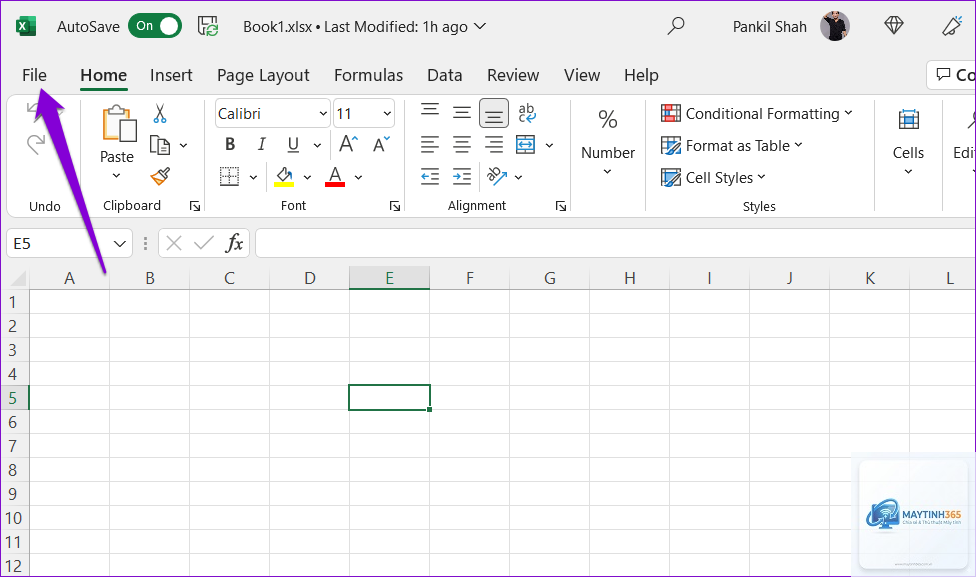Open the Clipboard dialog launcher

[195, 206]
